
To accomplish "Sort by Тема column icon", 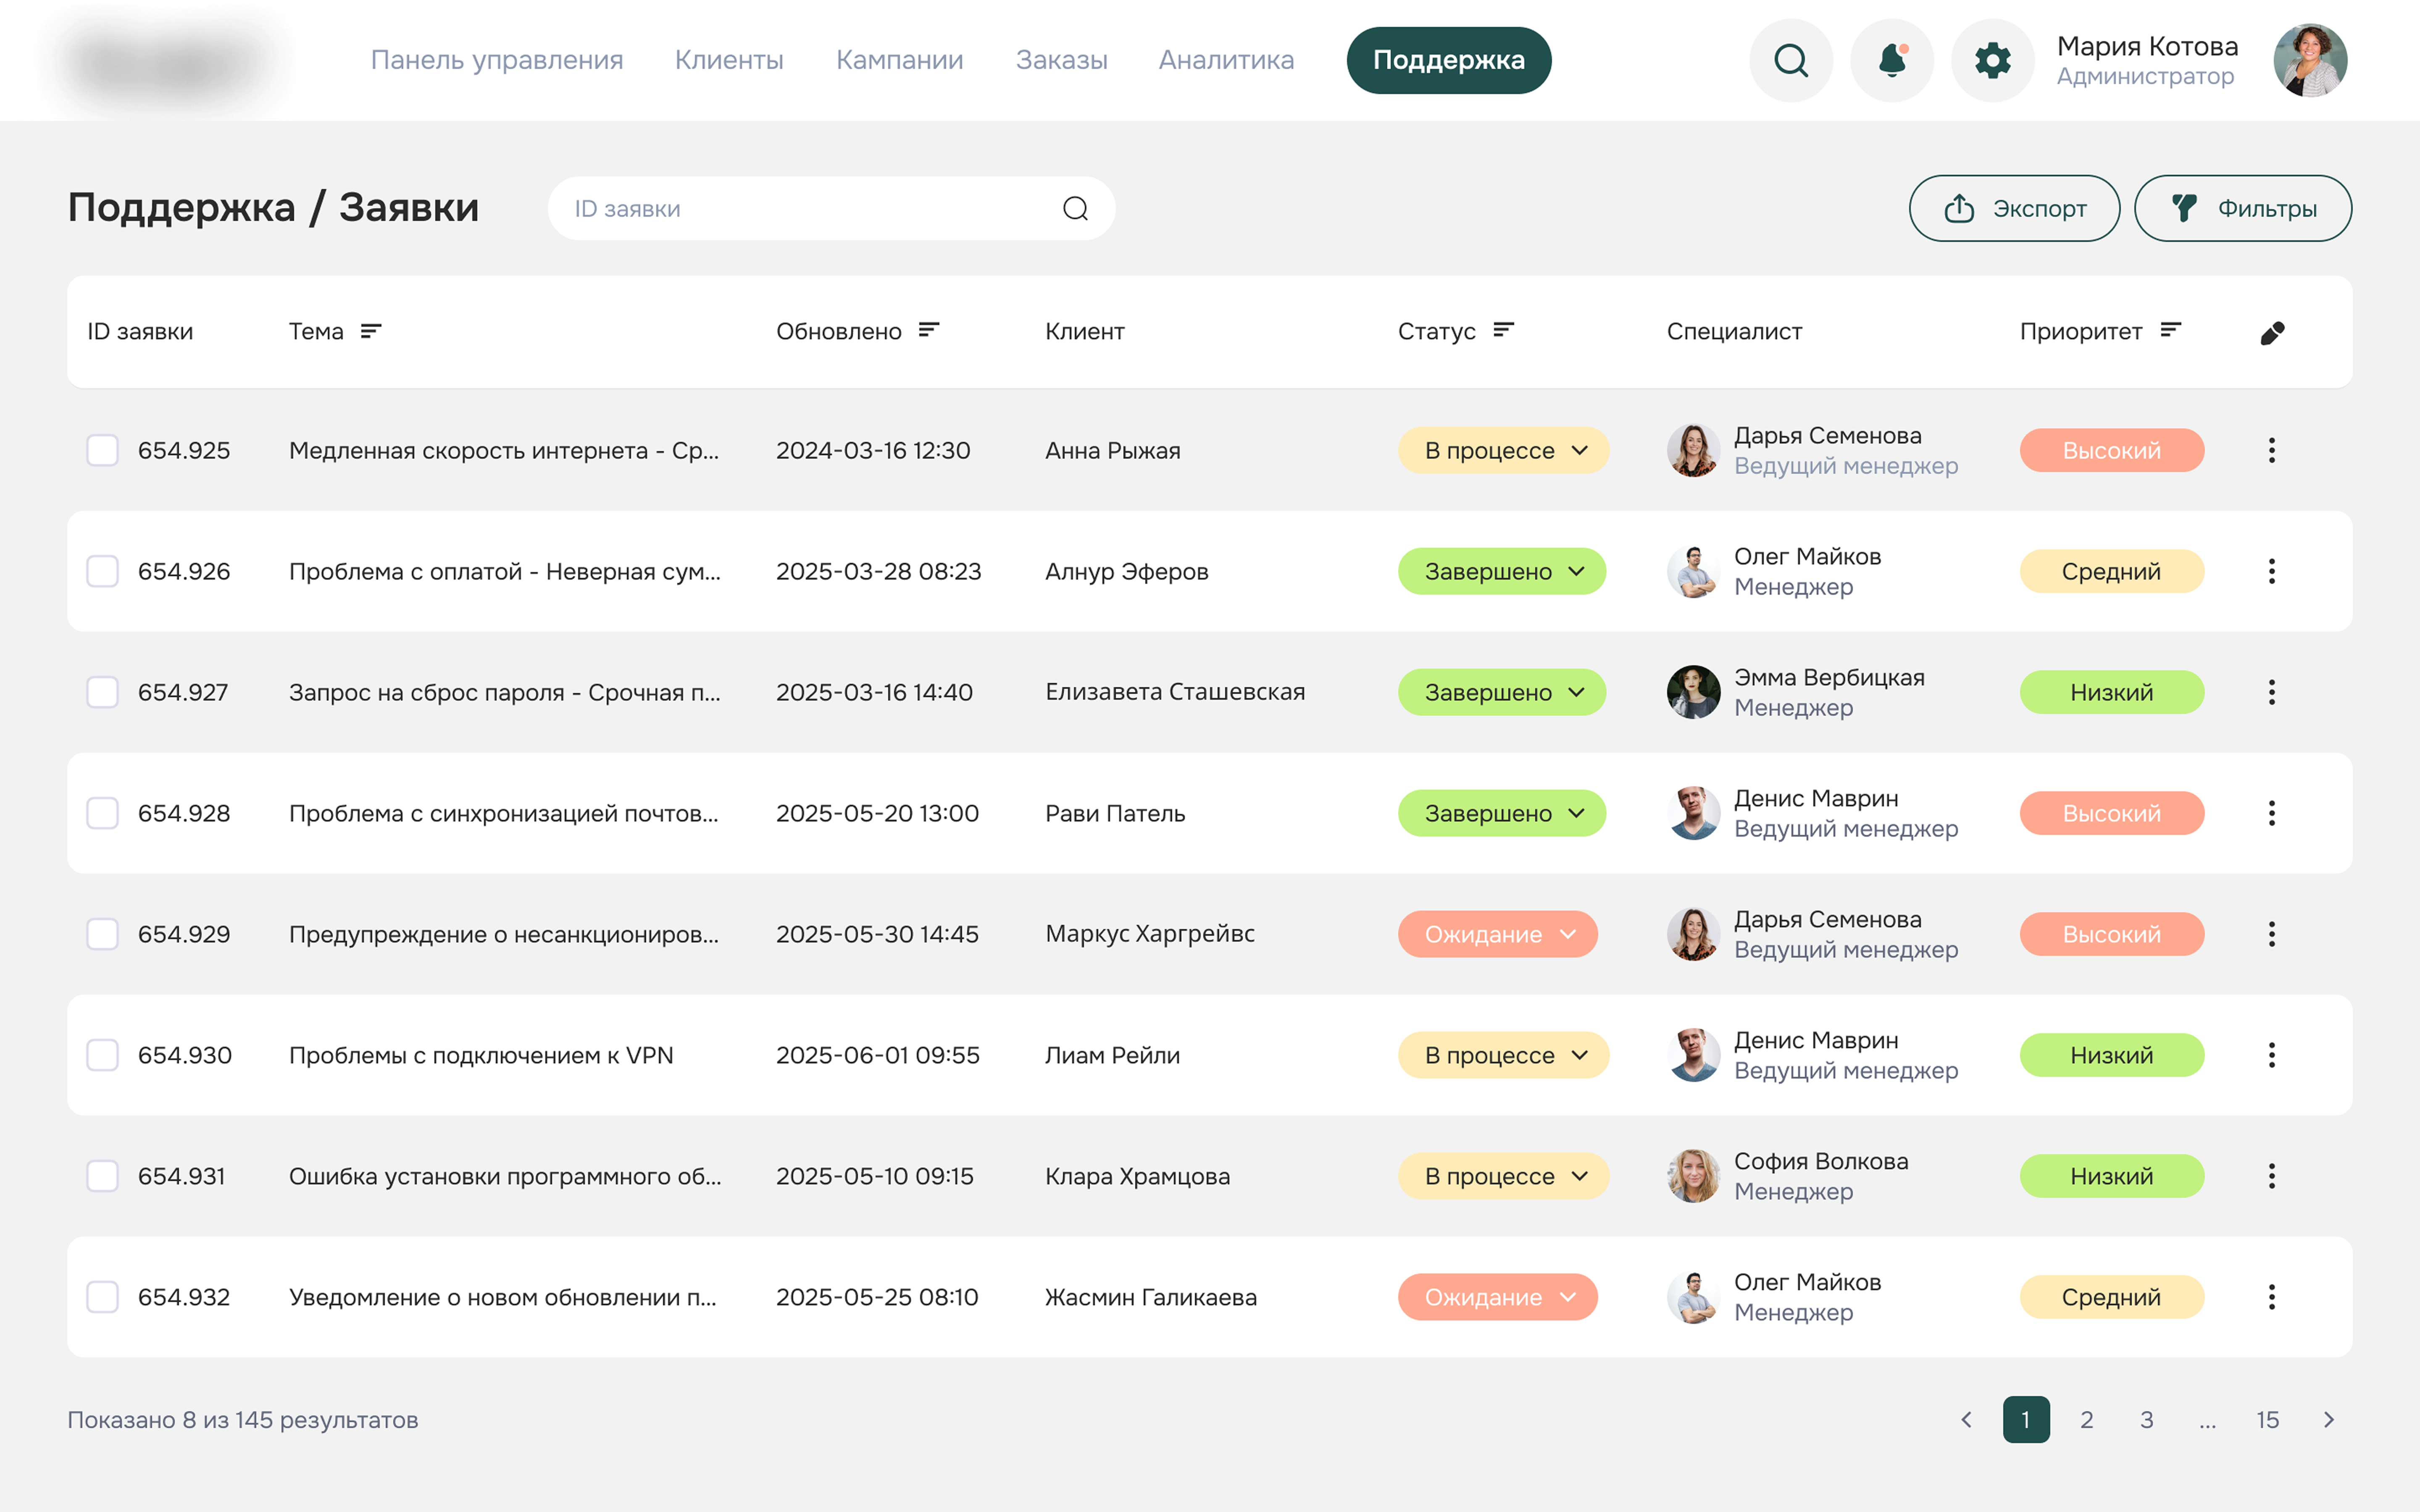I will 371,331.
